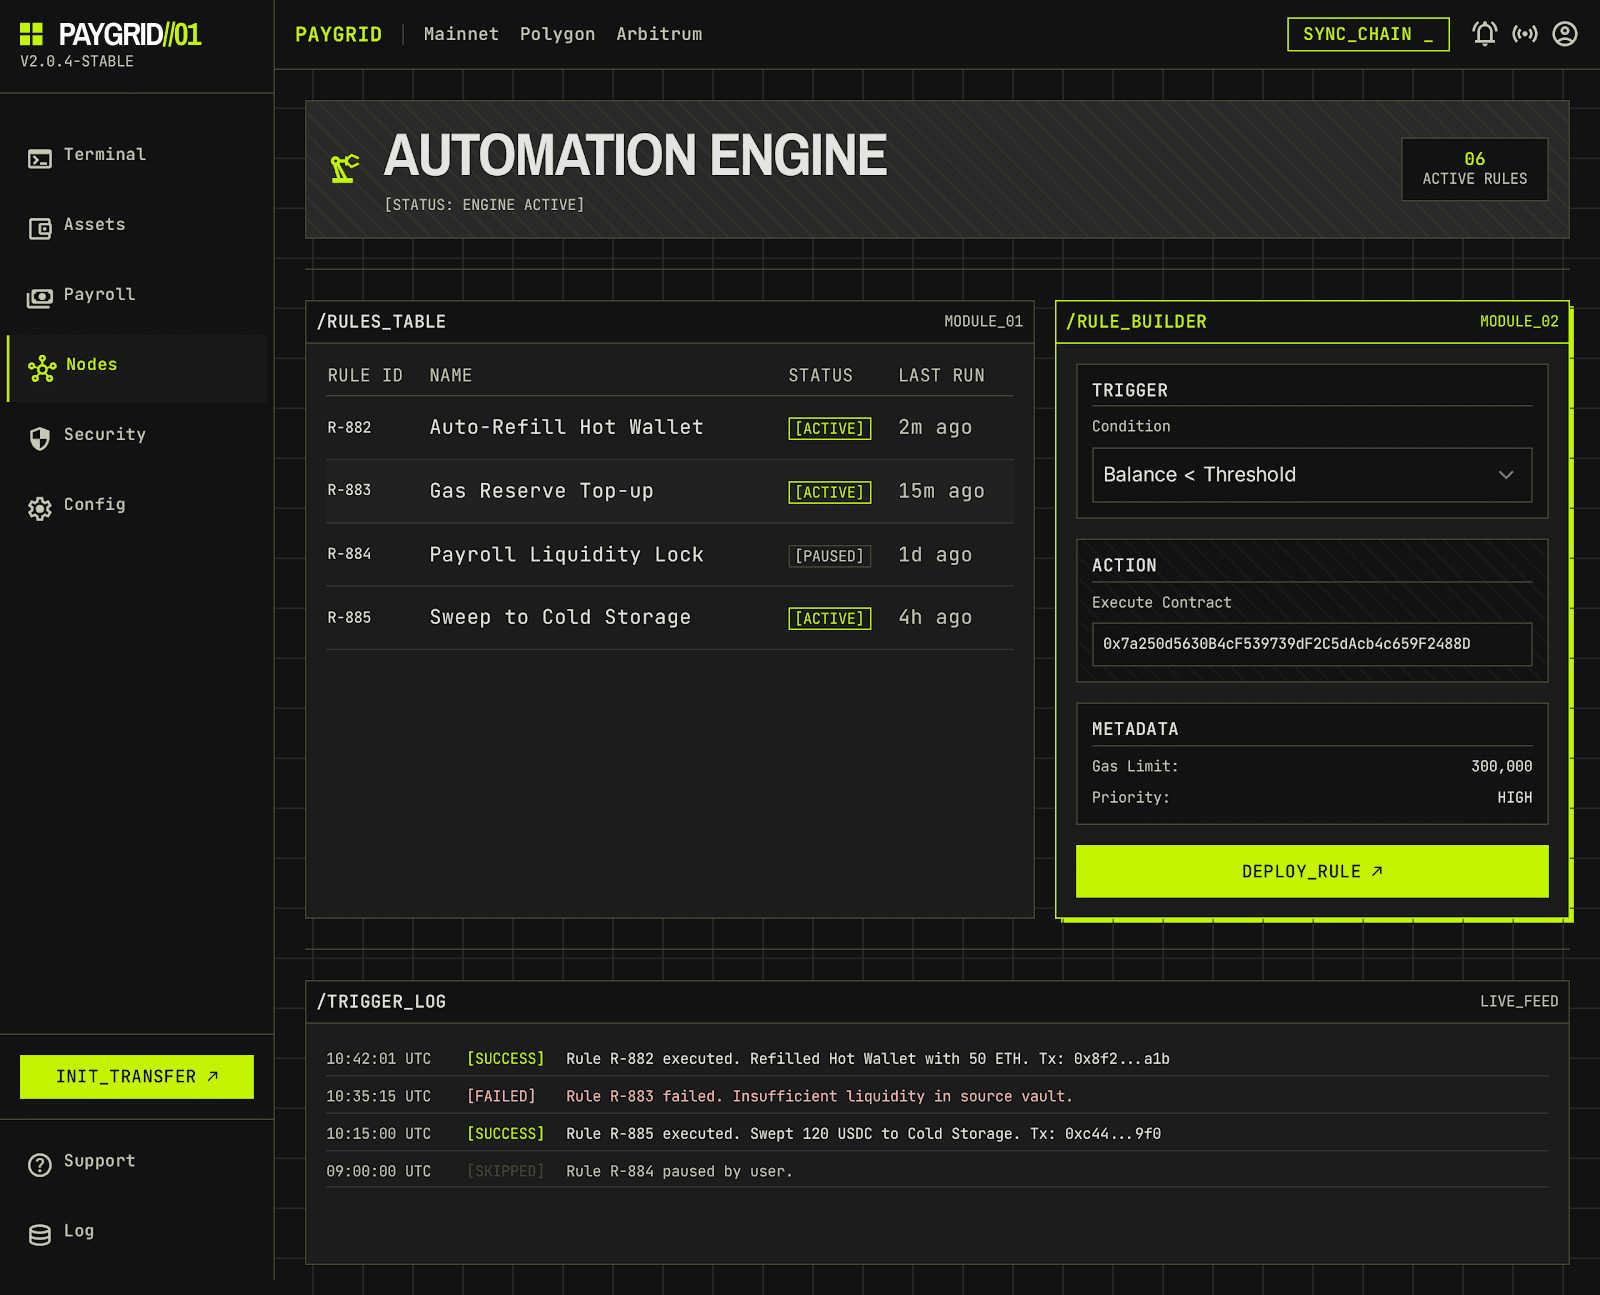The image size is (1600, 1295).
Task: Click the PAYGRID grid logo icon
Action: point(32,34)
